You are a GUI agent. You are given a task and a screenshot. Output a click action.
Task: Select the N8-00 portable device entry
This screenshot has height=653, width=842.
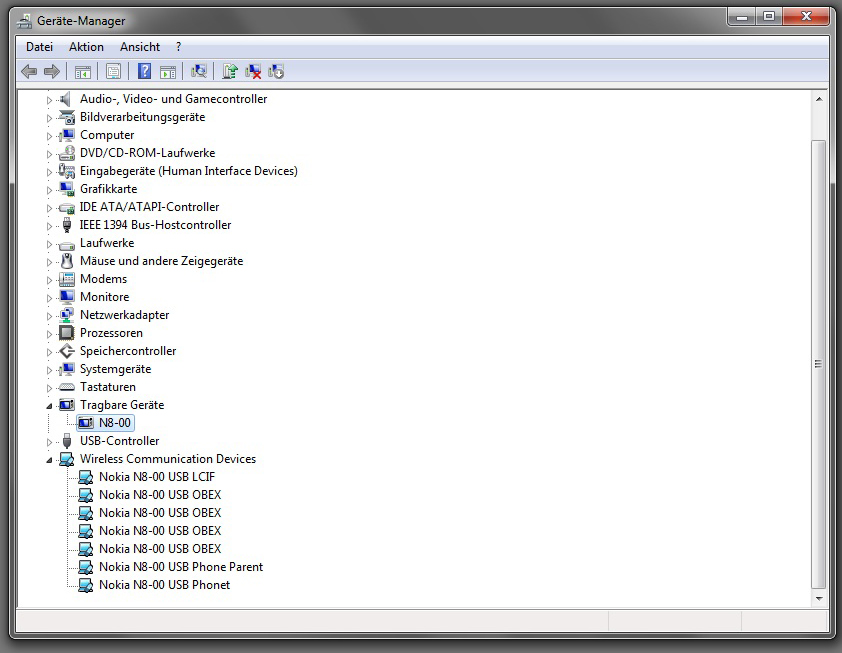click(105, 423)
